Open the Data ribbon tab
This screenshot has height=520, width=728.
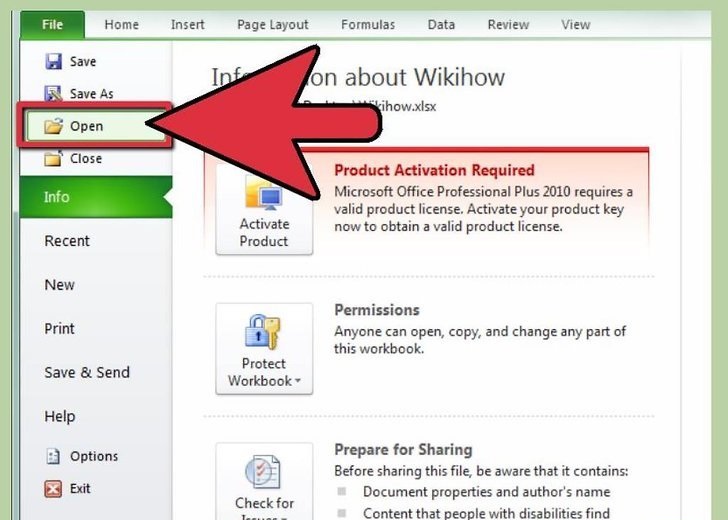441,25
